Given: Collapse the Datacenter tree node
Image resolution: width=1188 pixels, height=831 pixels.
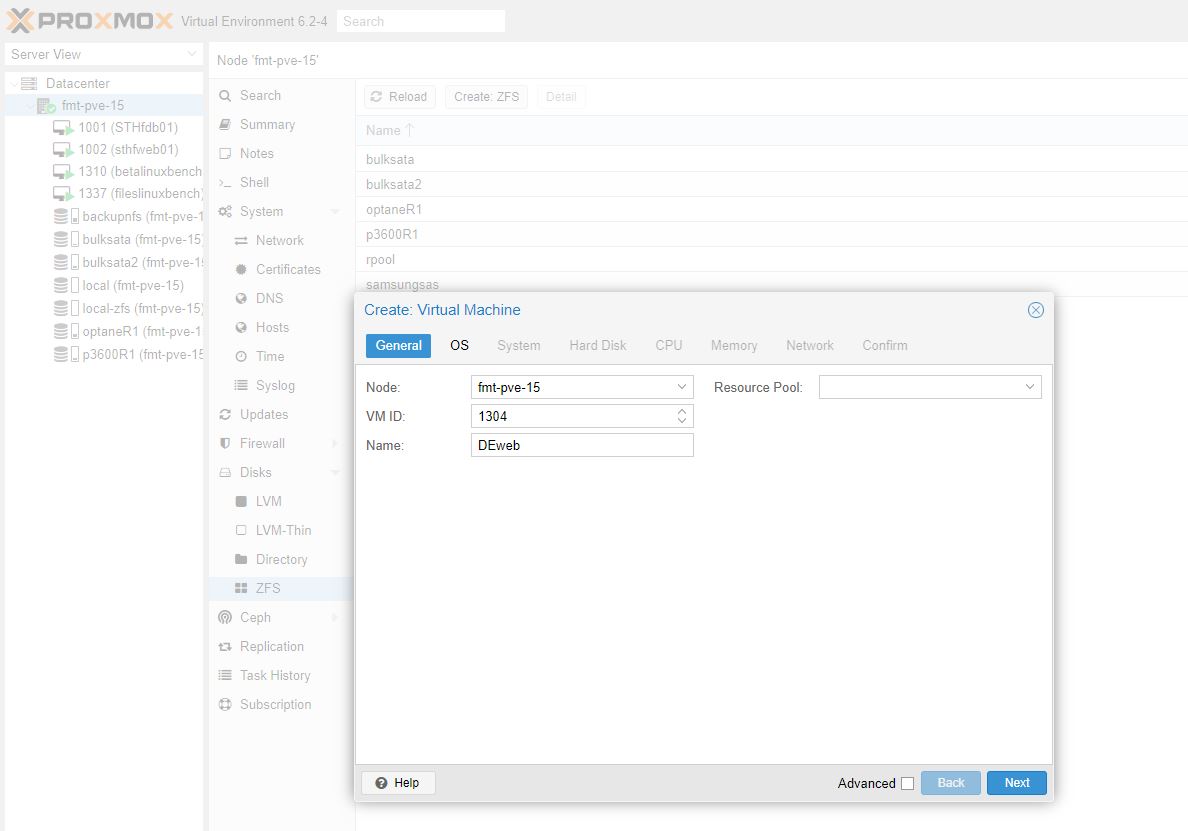Looking at the screenshot, I should (x=13, y=84).
